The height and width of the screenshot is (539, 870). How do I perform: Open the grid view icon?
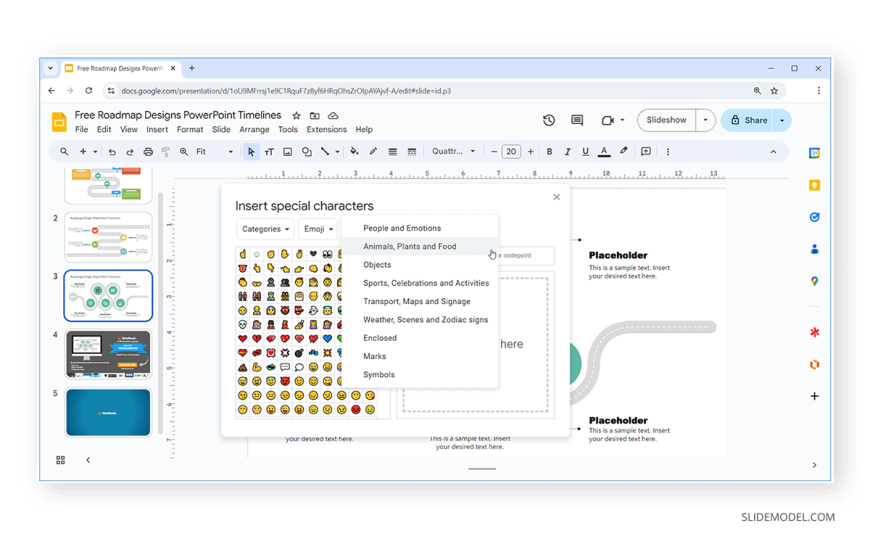click(60, 460)
